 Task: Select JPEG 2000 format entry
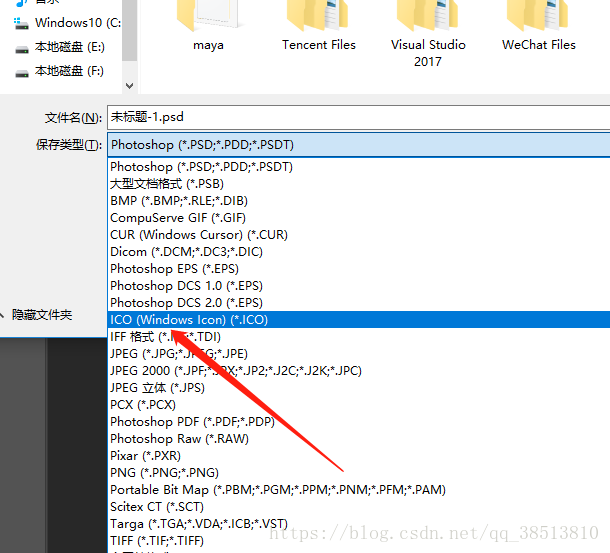pos(359,370)
